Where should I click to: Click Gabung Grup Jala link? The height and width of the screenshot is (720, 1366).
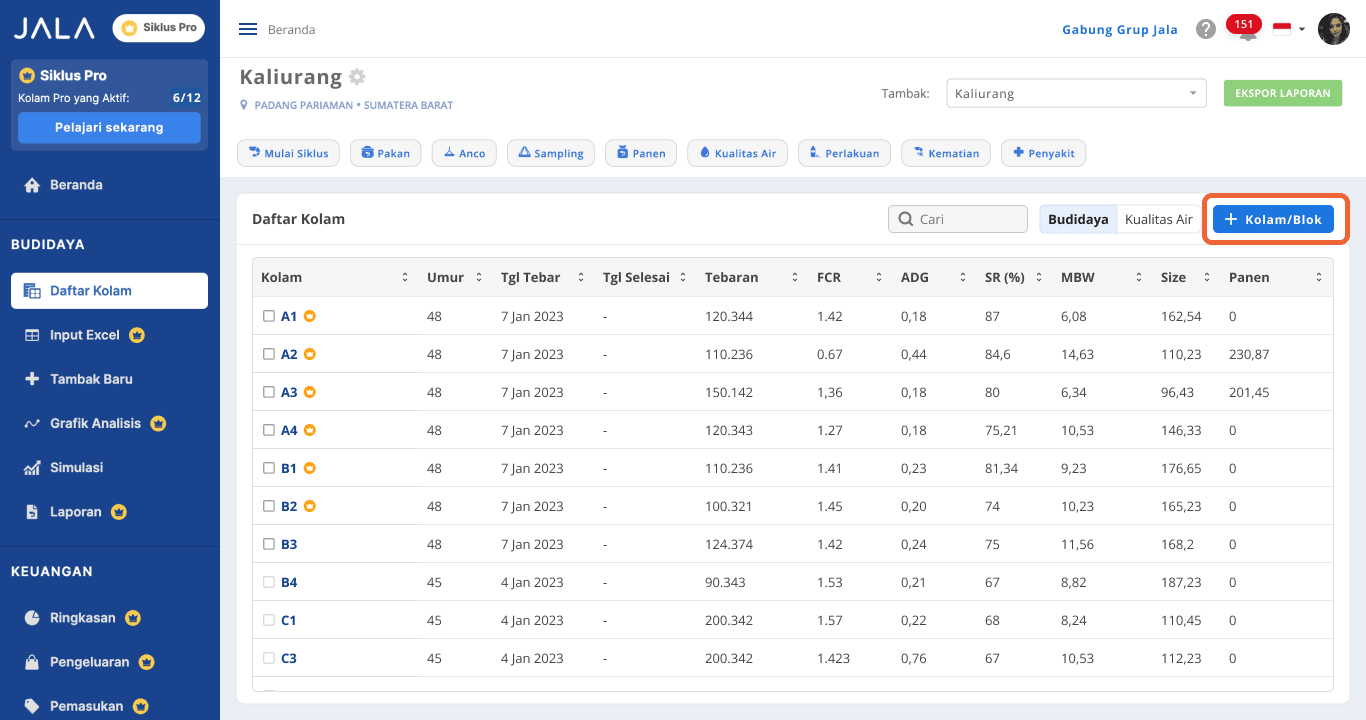(x=1120, y=29)
